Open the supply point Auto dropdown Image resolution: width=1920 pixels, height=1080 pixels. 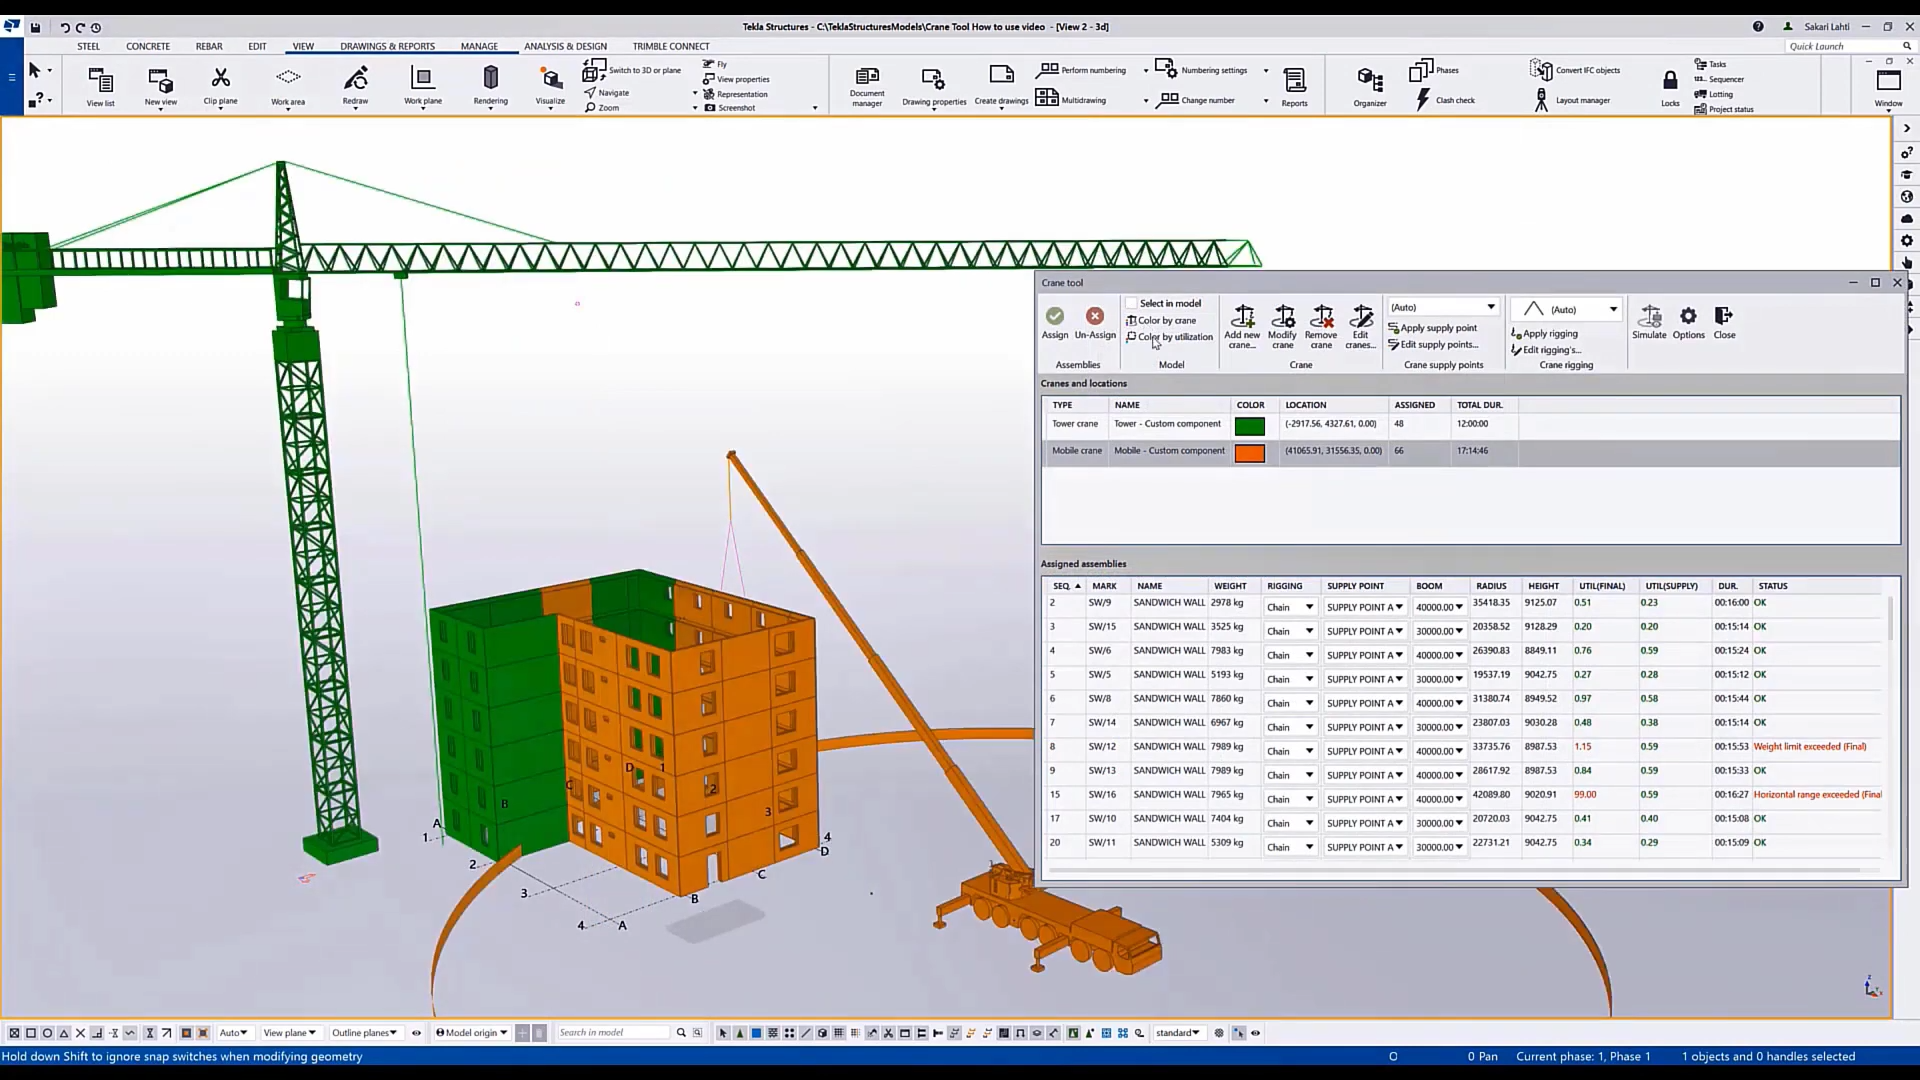coord(1442,307)
